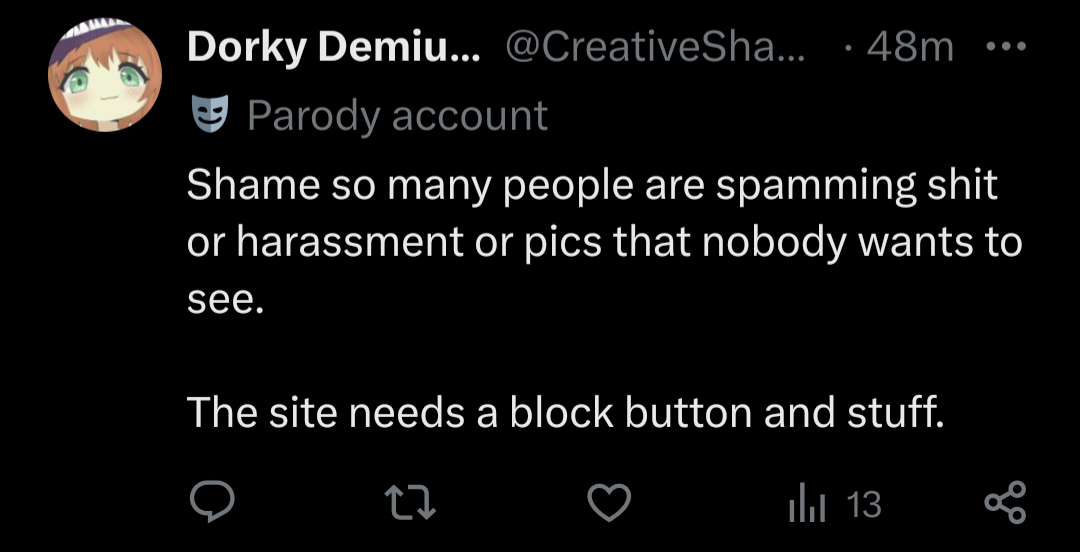Click the "Parody account" label

click(x=397, y=117)
